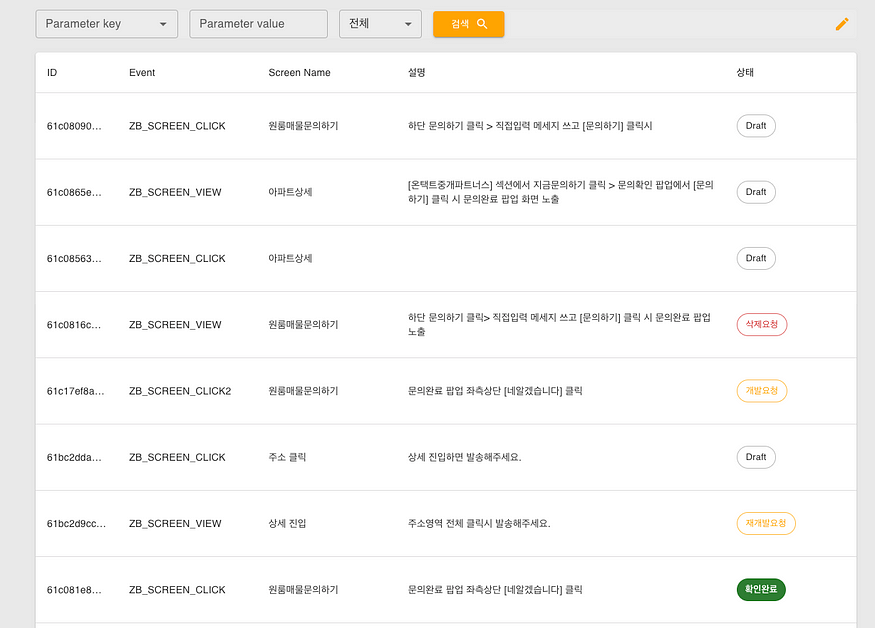The height and width of the screenshot is (628, 875).
Task: Click ZB_SCREEN_CLICK in row 61c081e8
Action: (177, 590)
